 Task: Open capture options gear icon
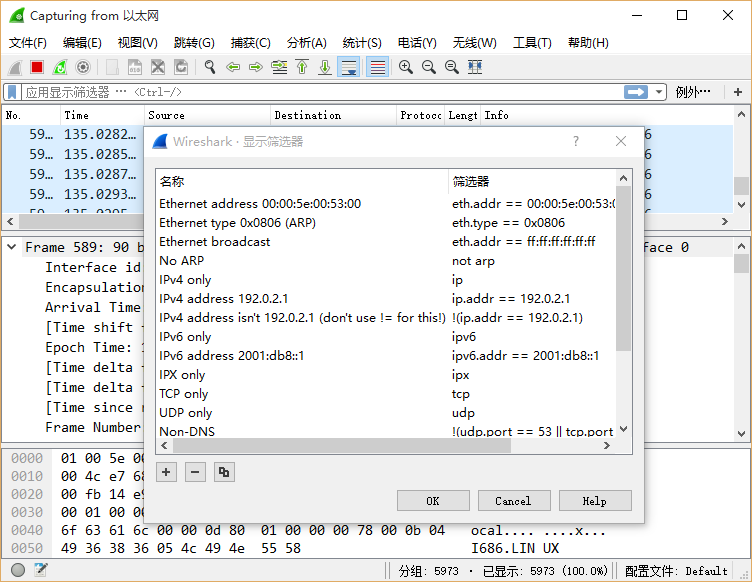(83, 67)
